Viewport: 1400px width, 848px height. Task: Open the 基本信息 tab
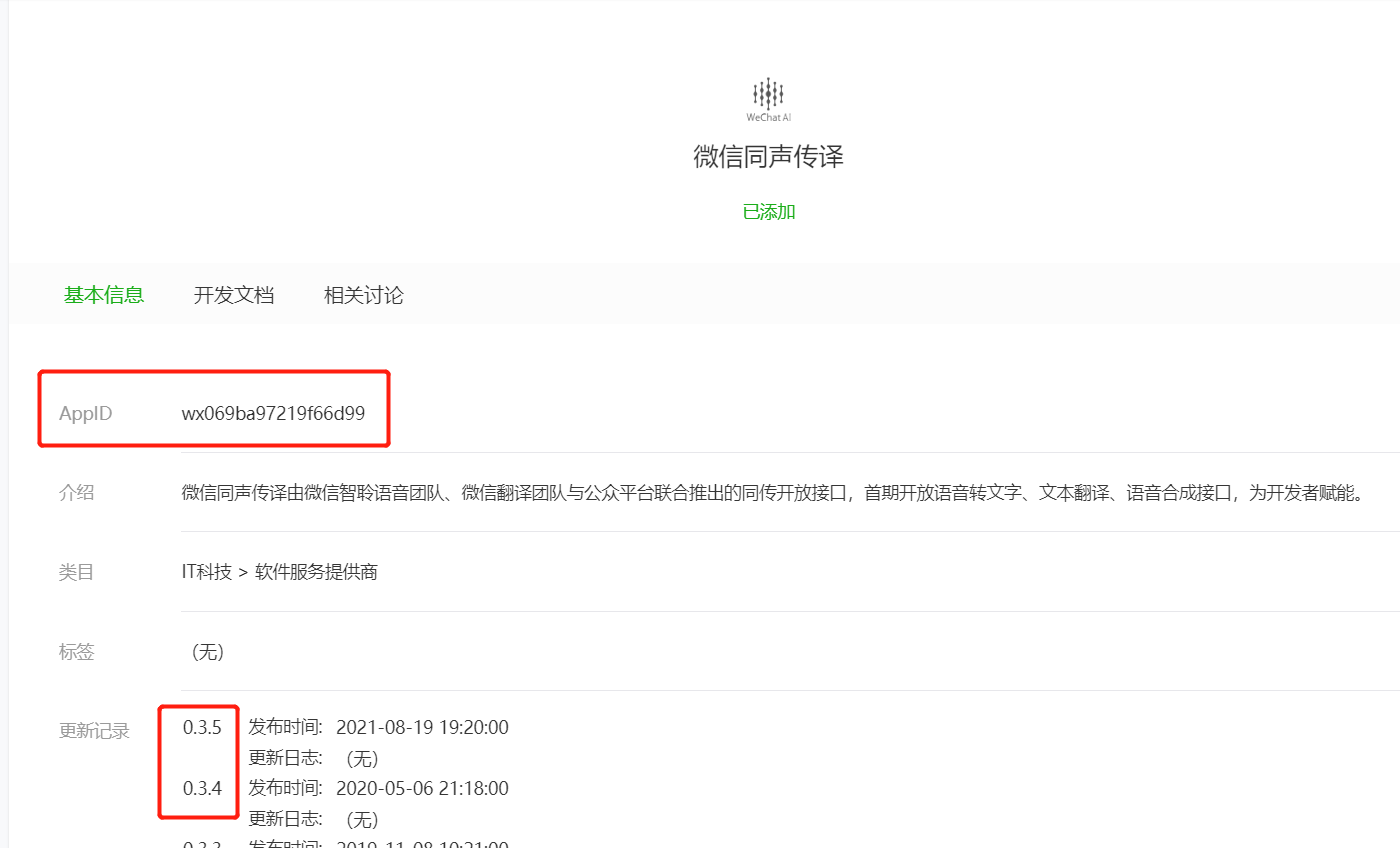pyautogui.click(x=104, y=295)
